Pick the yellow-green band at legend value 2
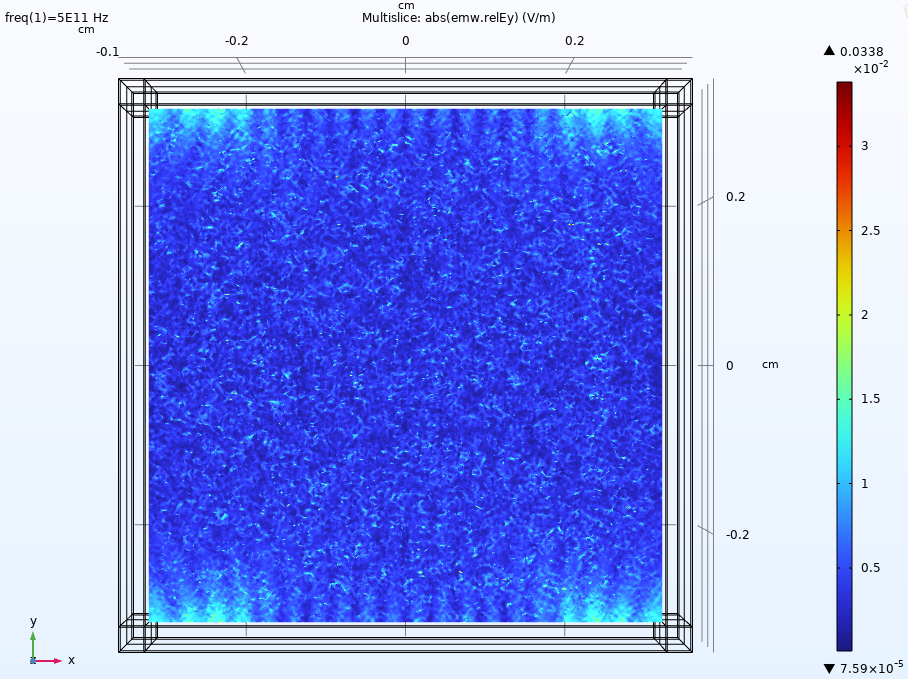Viewport: 908px width, 679px height. (x=844, y=315)
